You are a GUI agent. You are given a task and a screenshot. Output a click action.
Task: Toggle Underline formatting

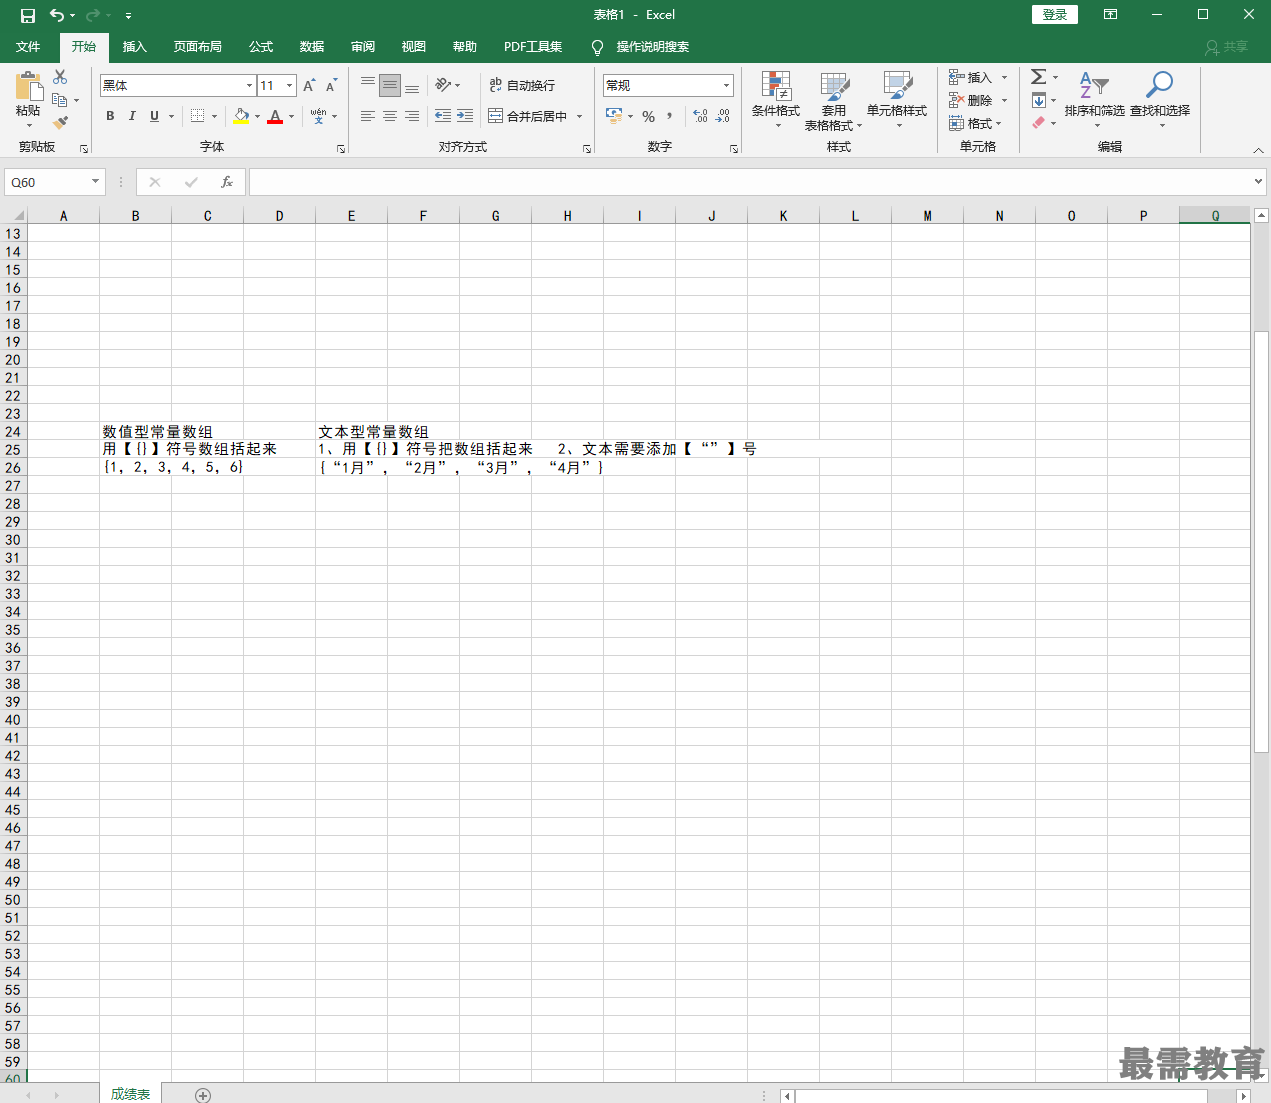pyautogui.click(x=154, y=116)
